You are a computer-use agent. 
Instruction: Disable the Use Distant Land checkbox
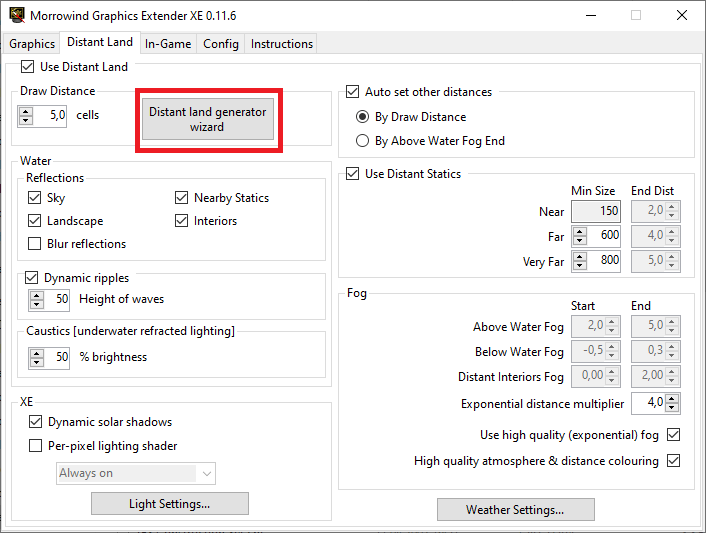(27, 67)
